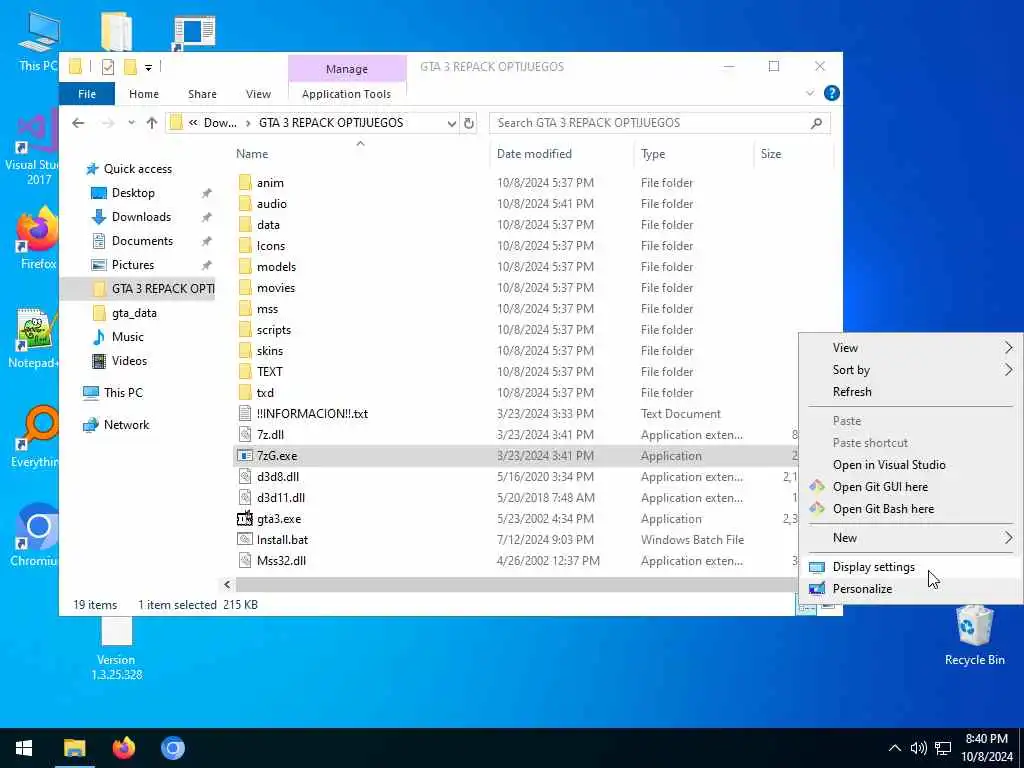Sort by the Type column header

point(693,153)
